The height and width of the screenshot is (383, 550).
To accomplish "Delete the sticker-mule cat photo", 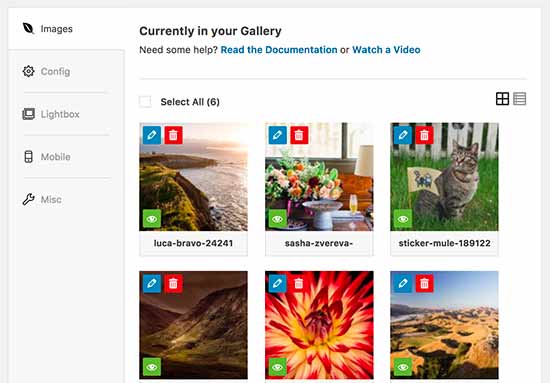I will tap(424, 135).
